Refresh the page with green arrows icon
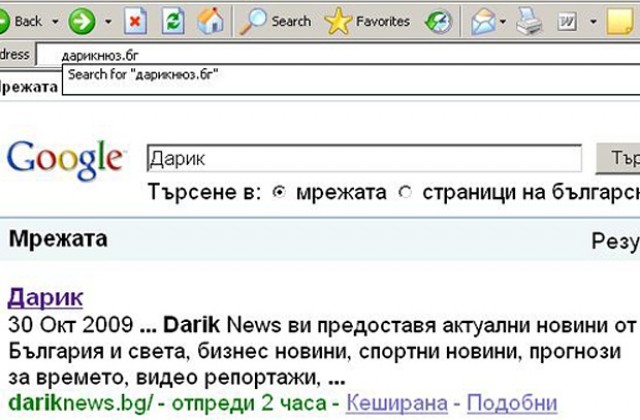 (173, 21)
